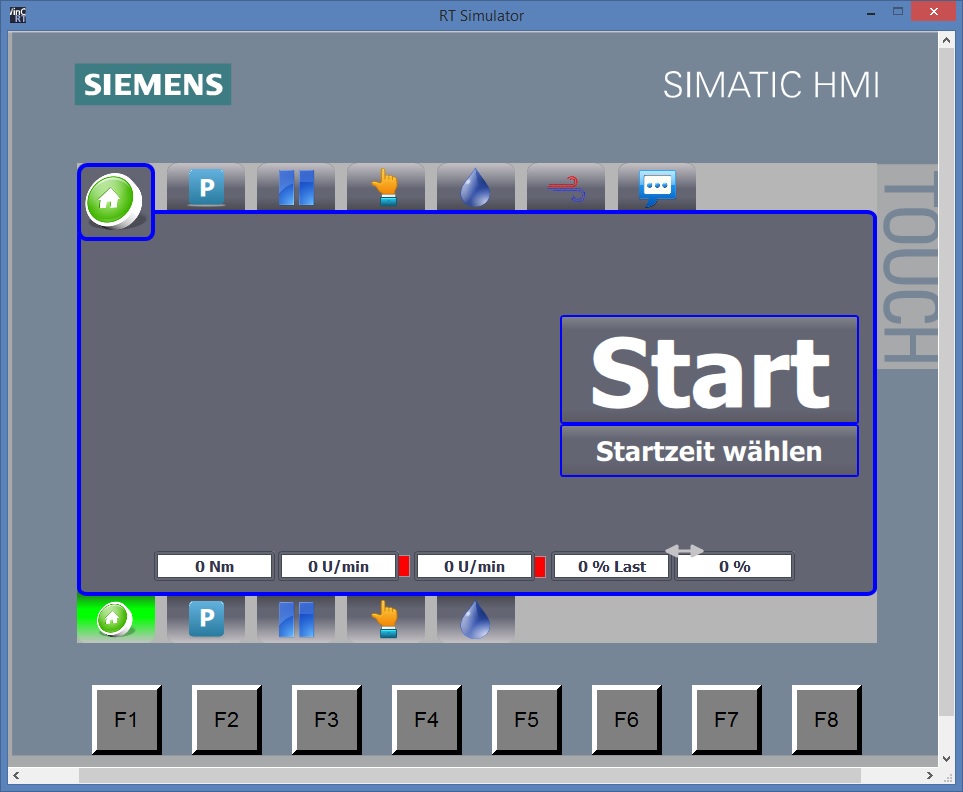Click the vertical scrollbar down arrow
This screenshot has height=792, width=963.
946,758
